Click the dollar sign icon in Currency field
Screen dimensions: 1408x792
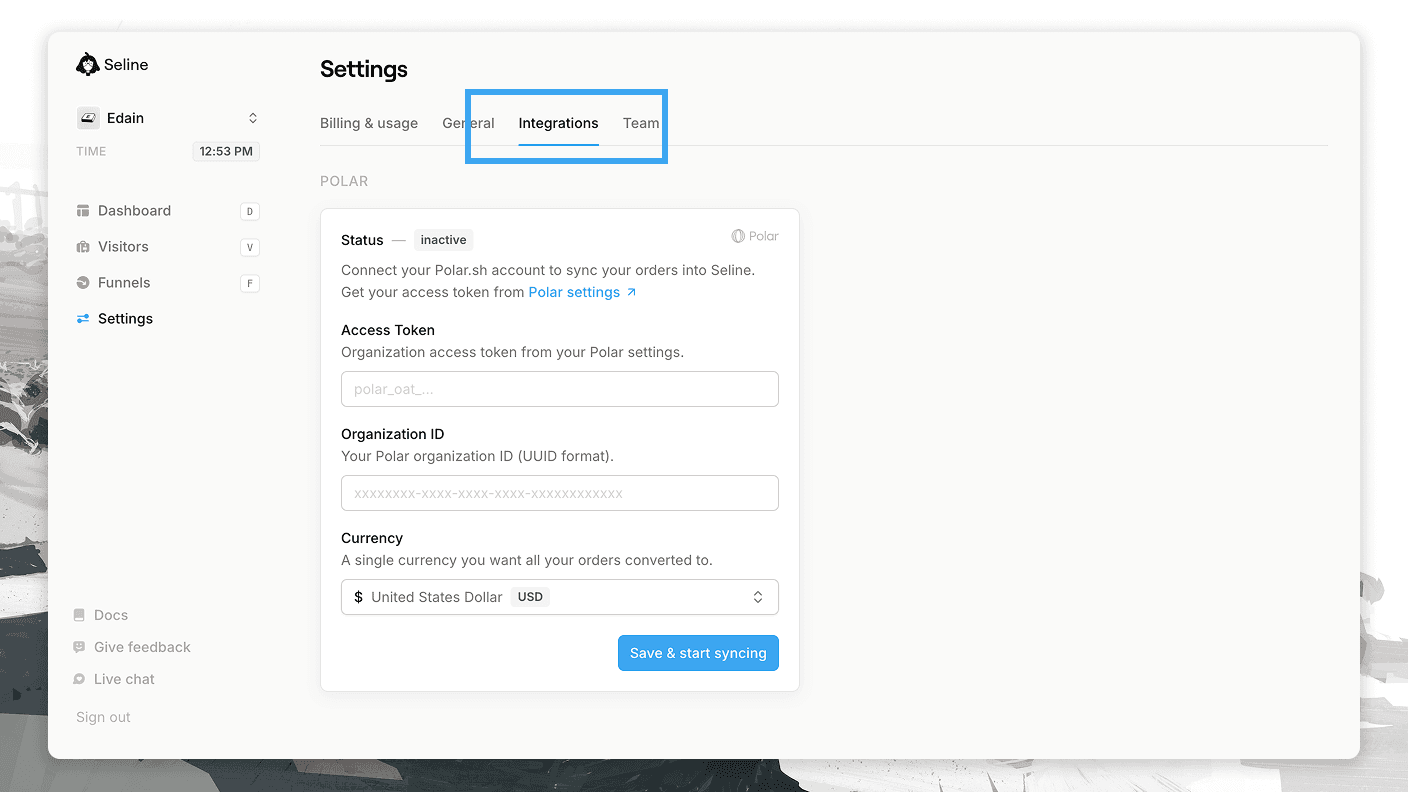pos(359,597)
